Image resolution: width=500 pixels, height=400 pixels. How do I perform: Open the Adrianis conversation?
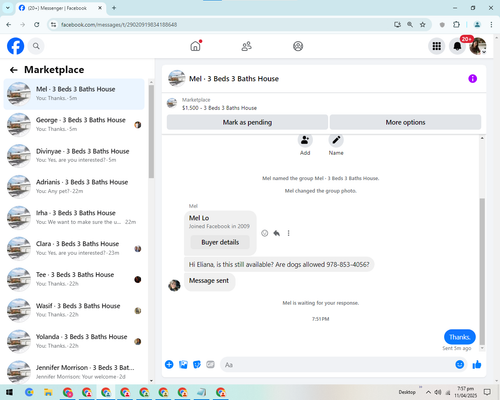point(74,187)
